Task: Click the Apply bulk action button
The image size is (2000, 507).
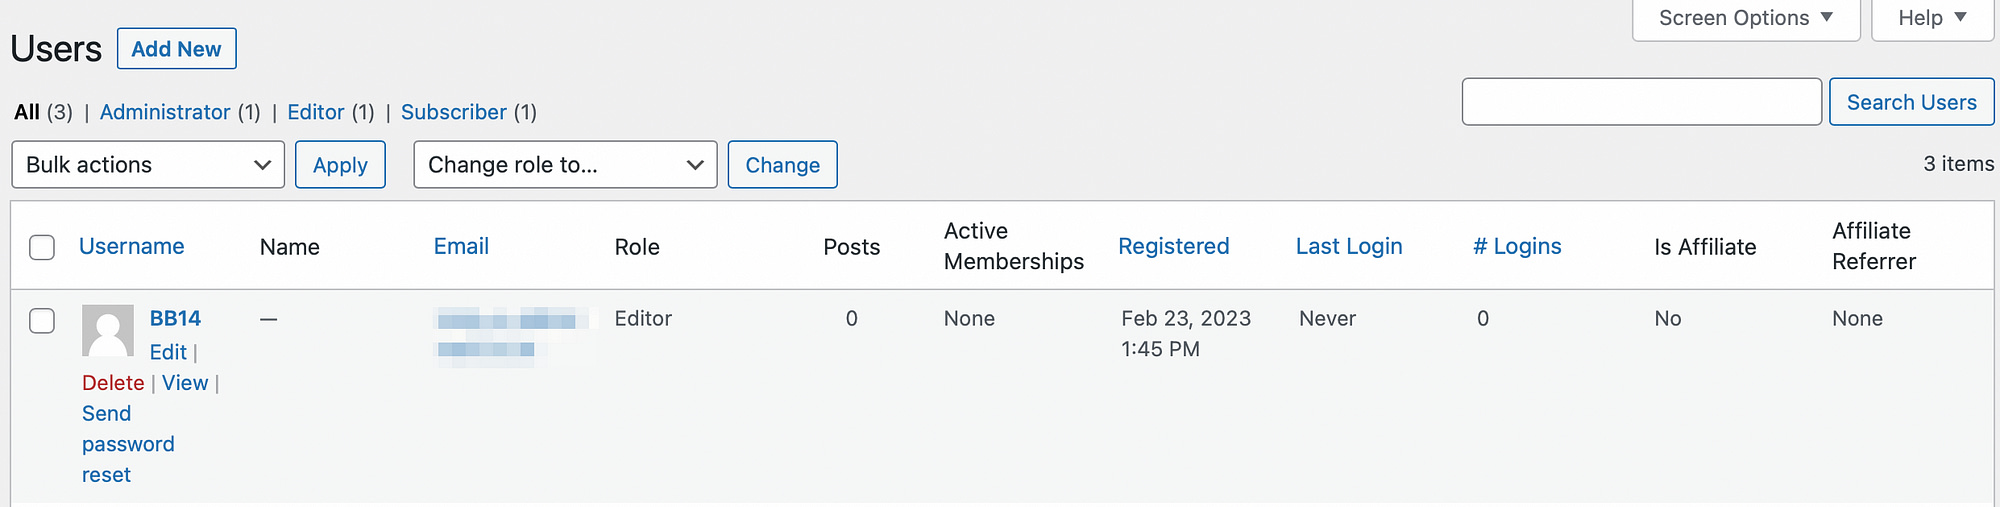Action: point(340,165)
